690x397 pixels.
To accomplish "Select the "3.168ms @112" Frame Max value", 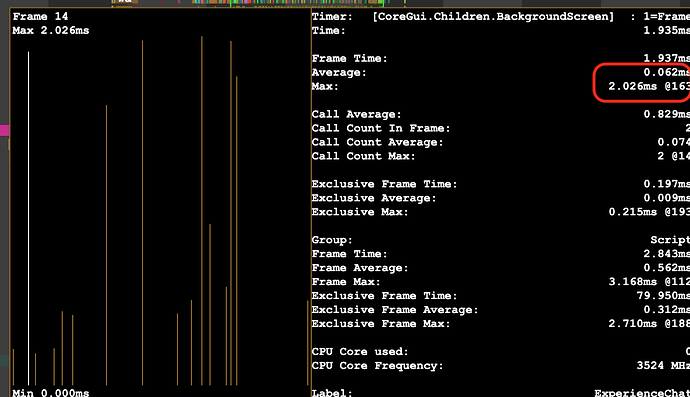I will [x=649, y=282].
